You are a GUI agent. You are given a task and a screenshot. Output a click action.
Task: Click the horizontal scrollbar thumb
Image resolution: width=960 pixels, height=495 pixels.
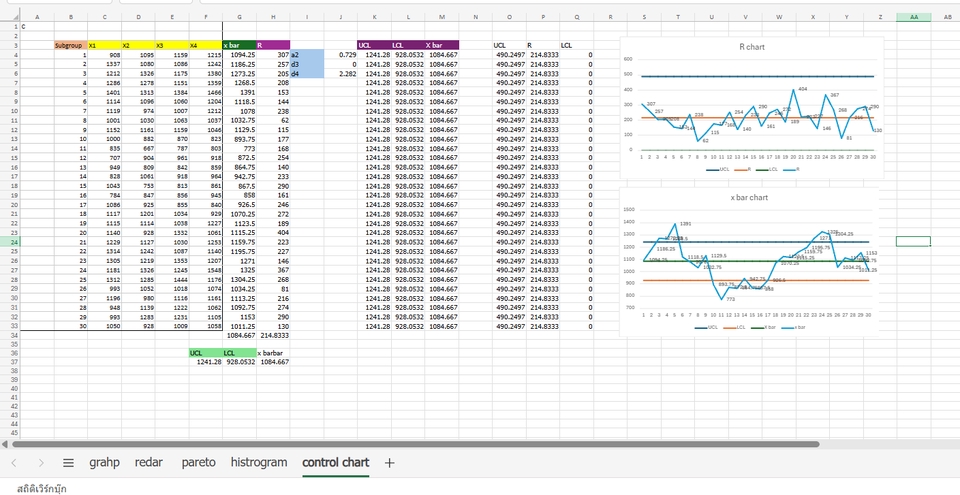pos(414,444)
